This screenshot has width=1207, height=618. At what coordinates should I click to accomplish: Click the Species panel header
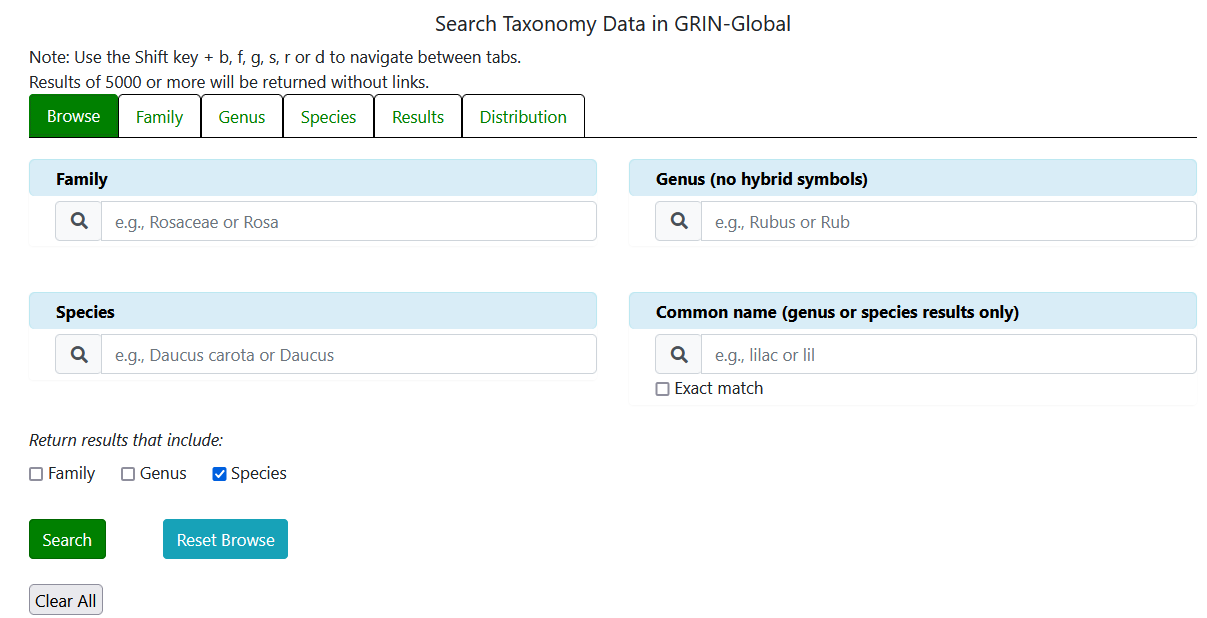[313, 311]
